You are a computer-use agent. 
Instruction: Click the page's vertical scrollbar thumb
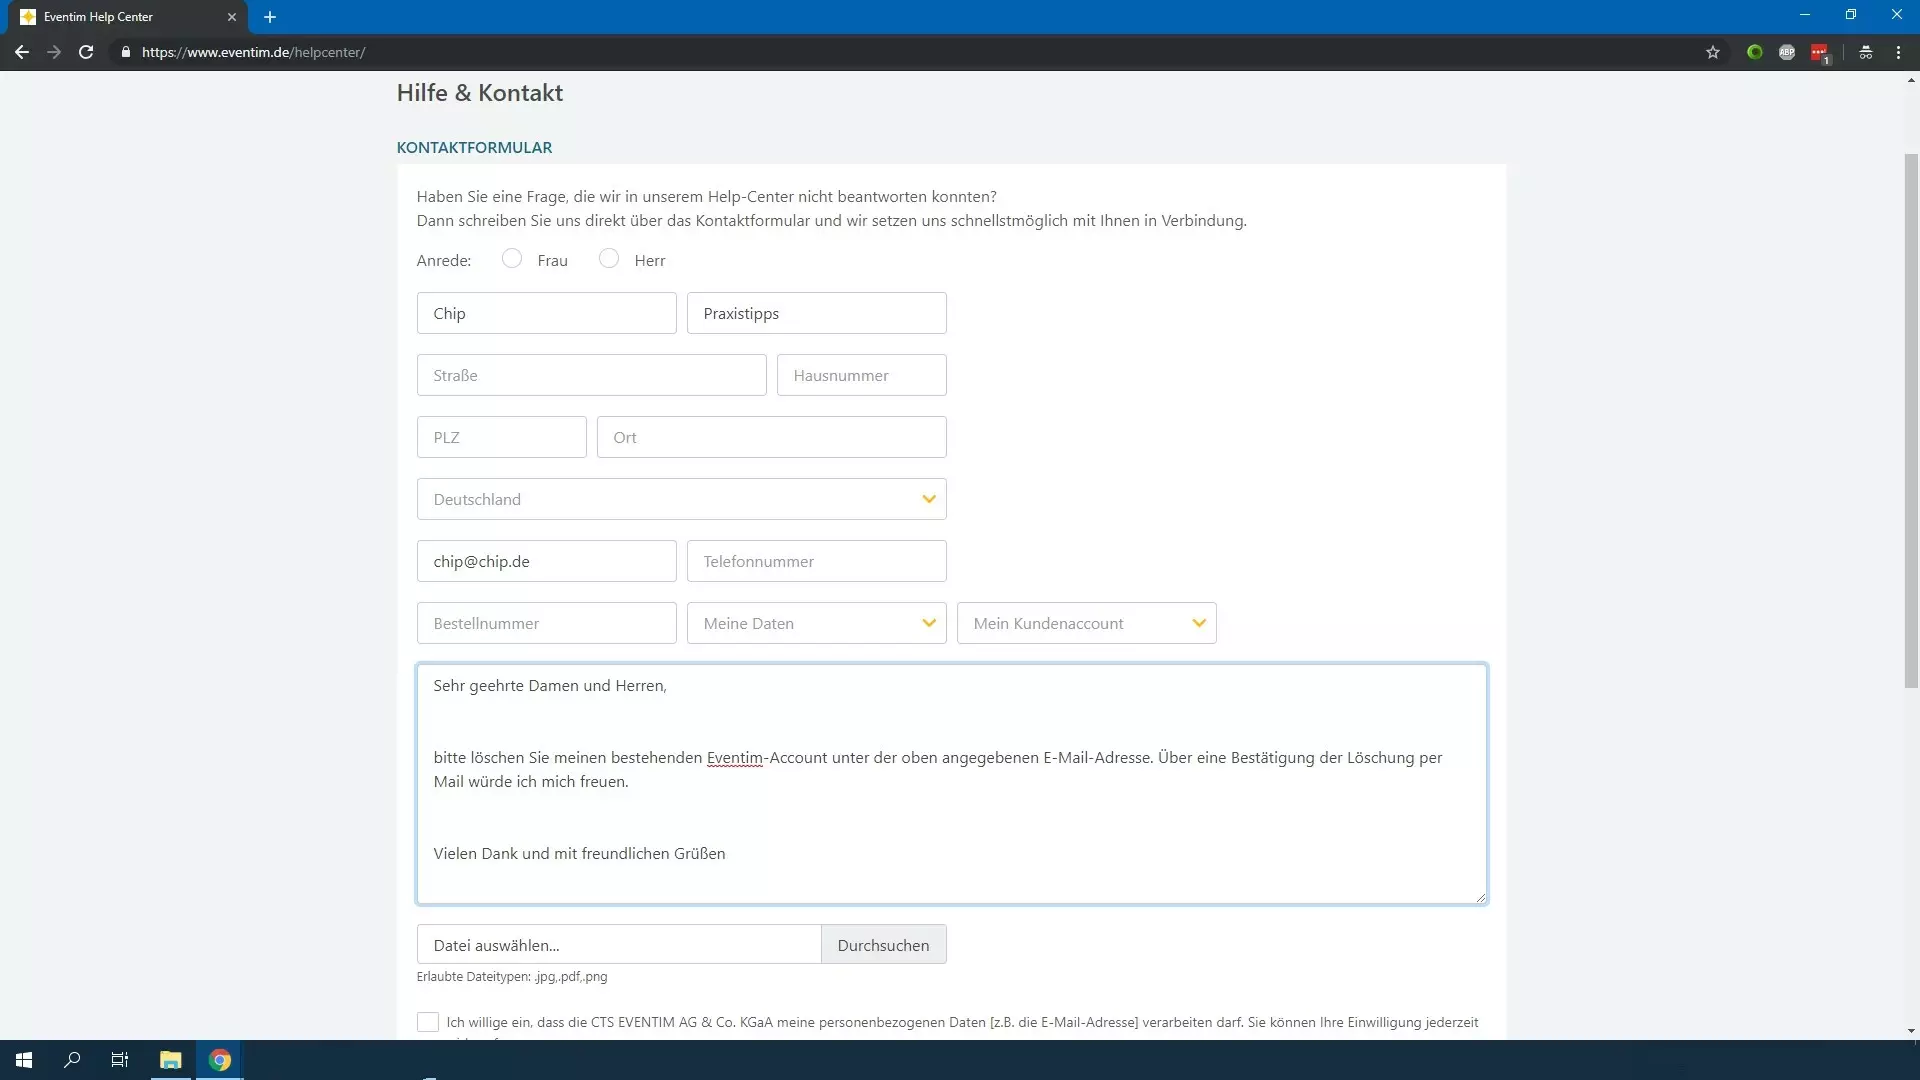tap(1911, 420)
